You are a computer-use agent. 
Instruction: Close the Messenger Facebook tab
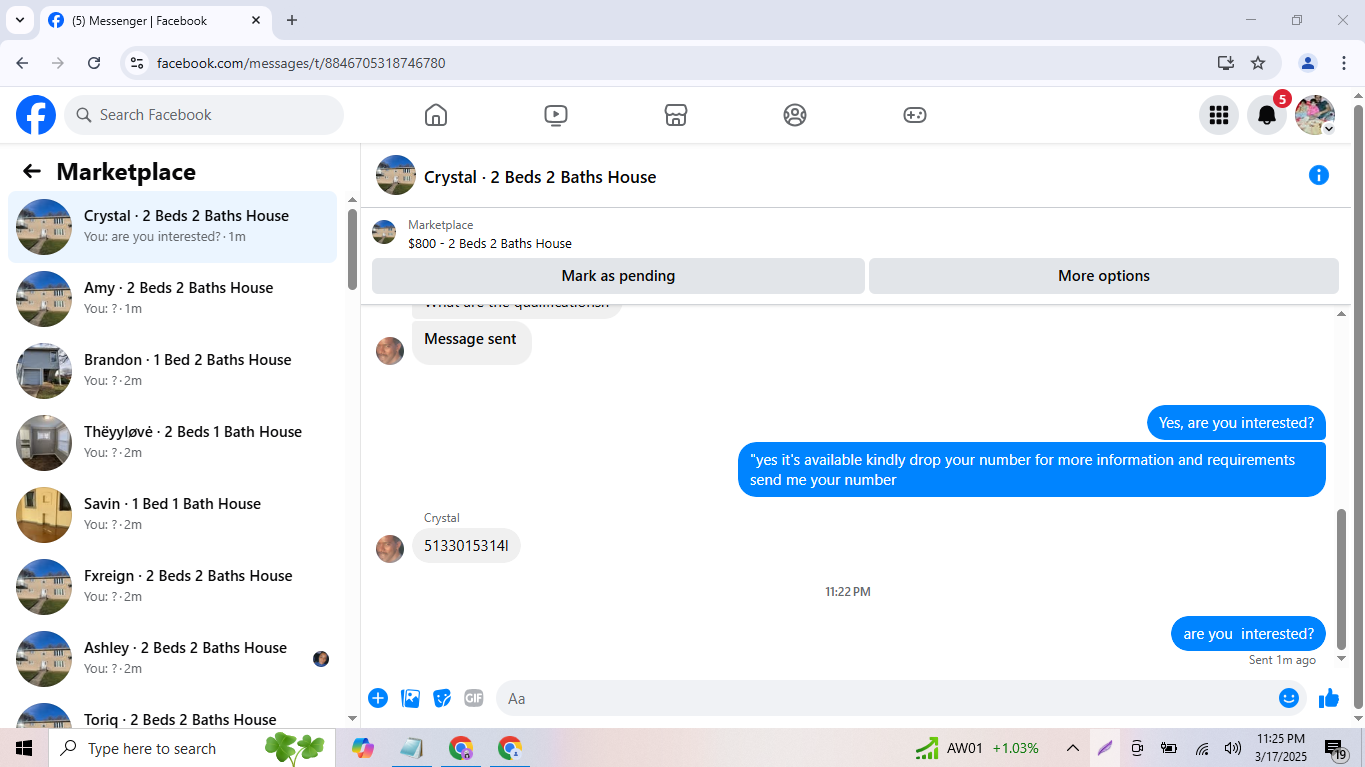click(256, 20)
